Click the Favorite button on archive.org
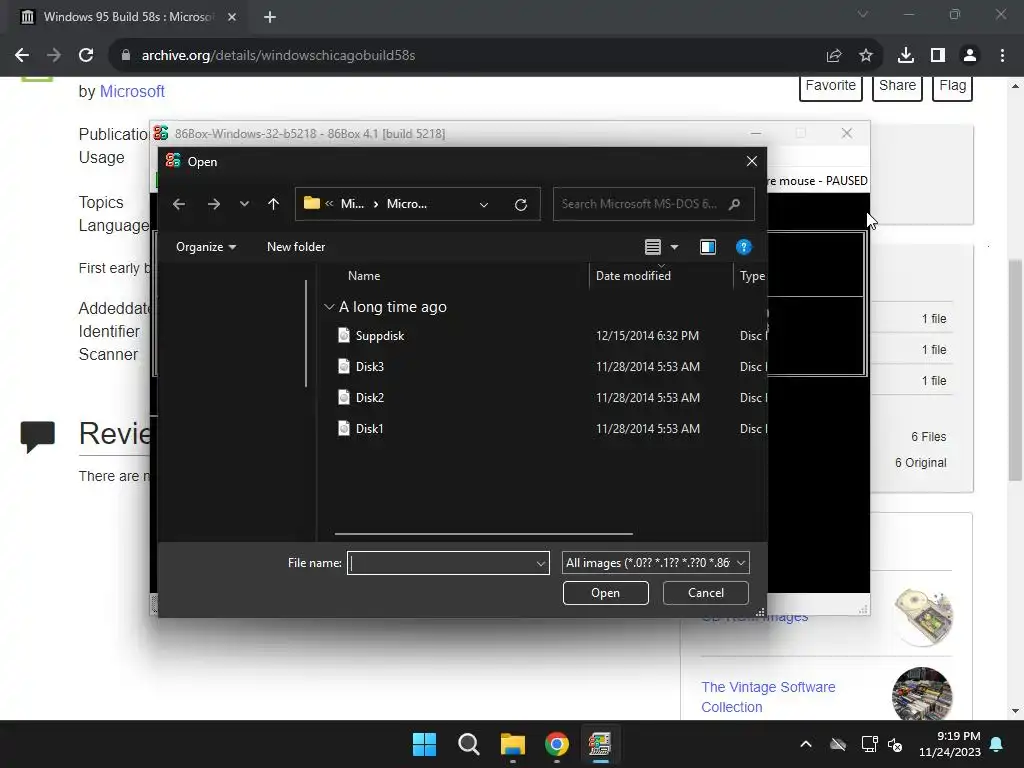1024x768 pixels. [831, 86]
